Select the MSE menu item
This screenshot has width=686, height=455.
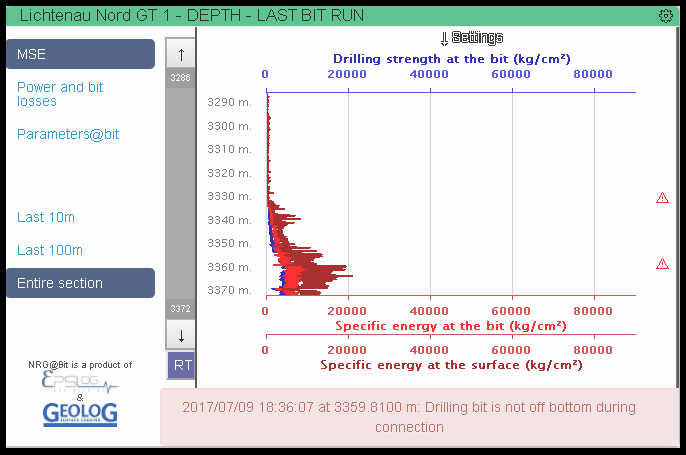point(80,54)
